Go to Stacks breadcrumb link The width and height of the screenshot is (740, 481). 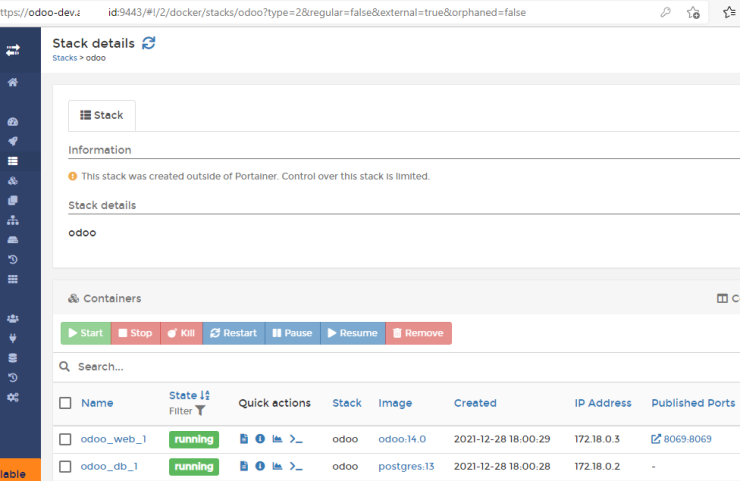coord(65,58)
